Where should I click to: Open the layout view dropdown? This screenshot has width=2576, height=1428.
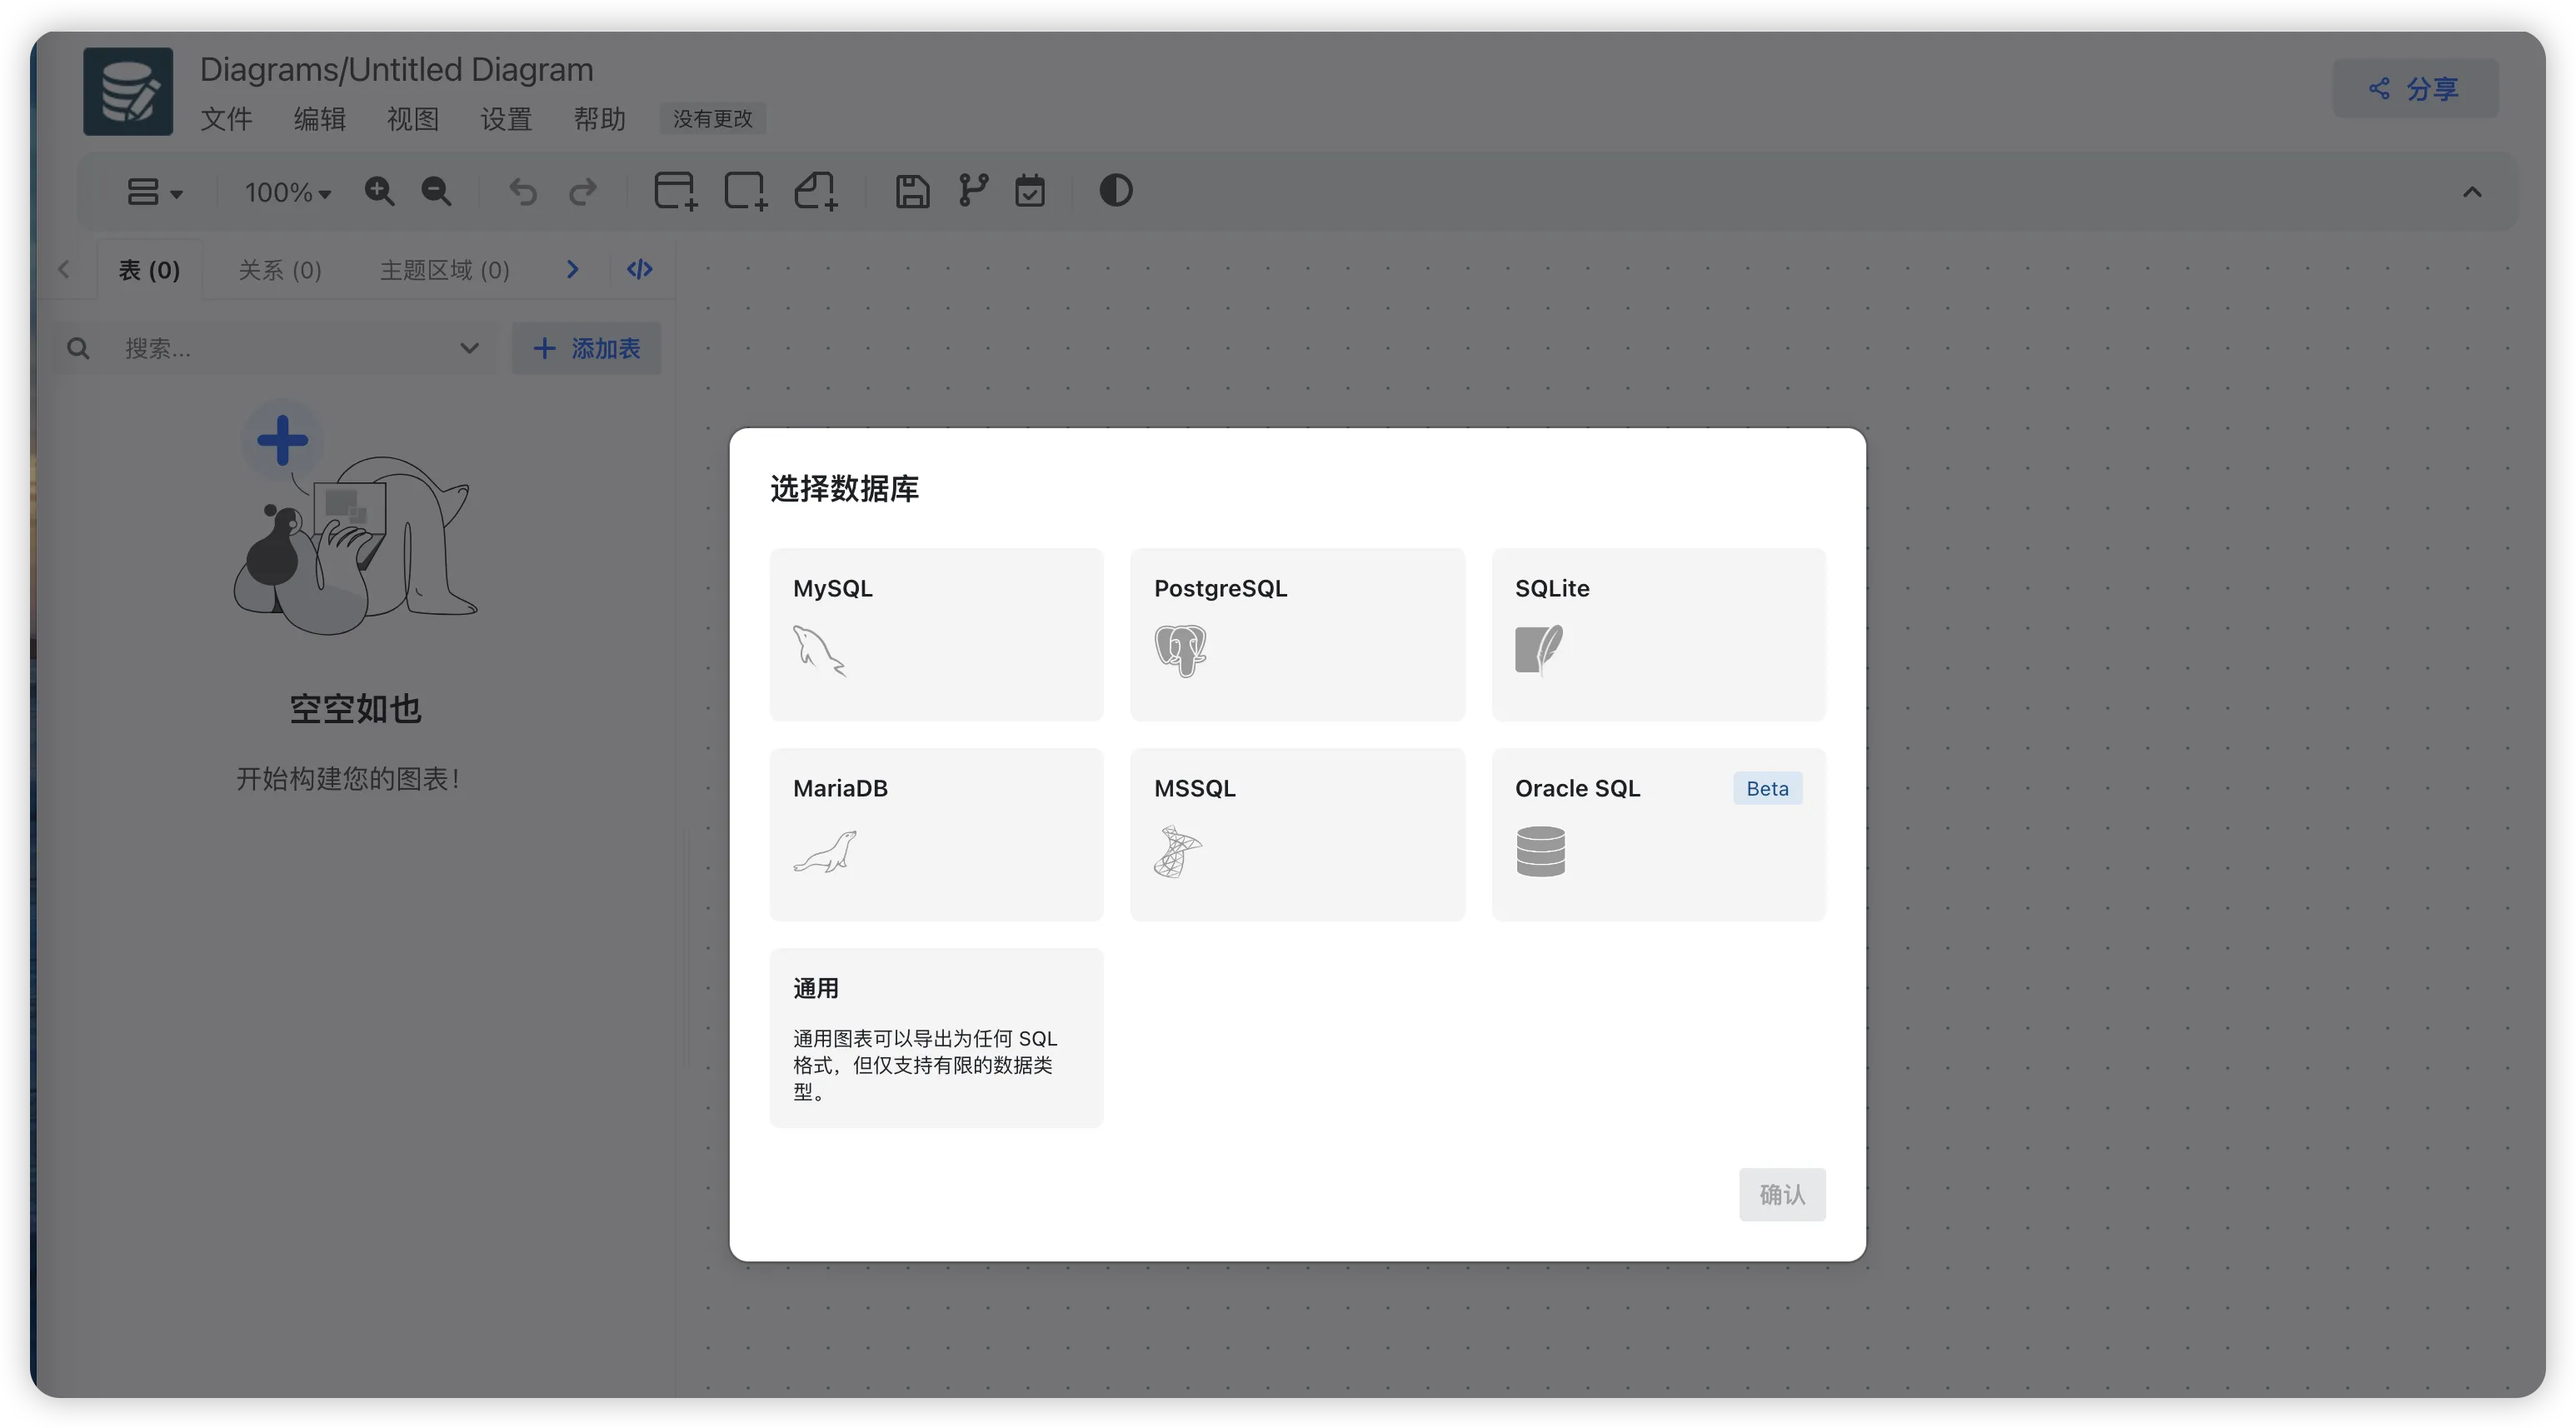[x=154, y=192]
